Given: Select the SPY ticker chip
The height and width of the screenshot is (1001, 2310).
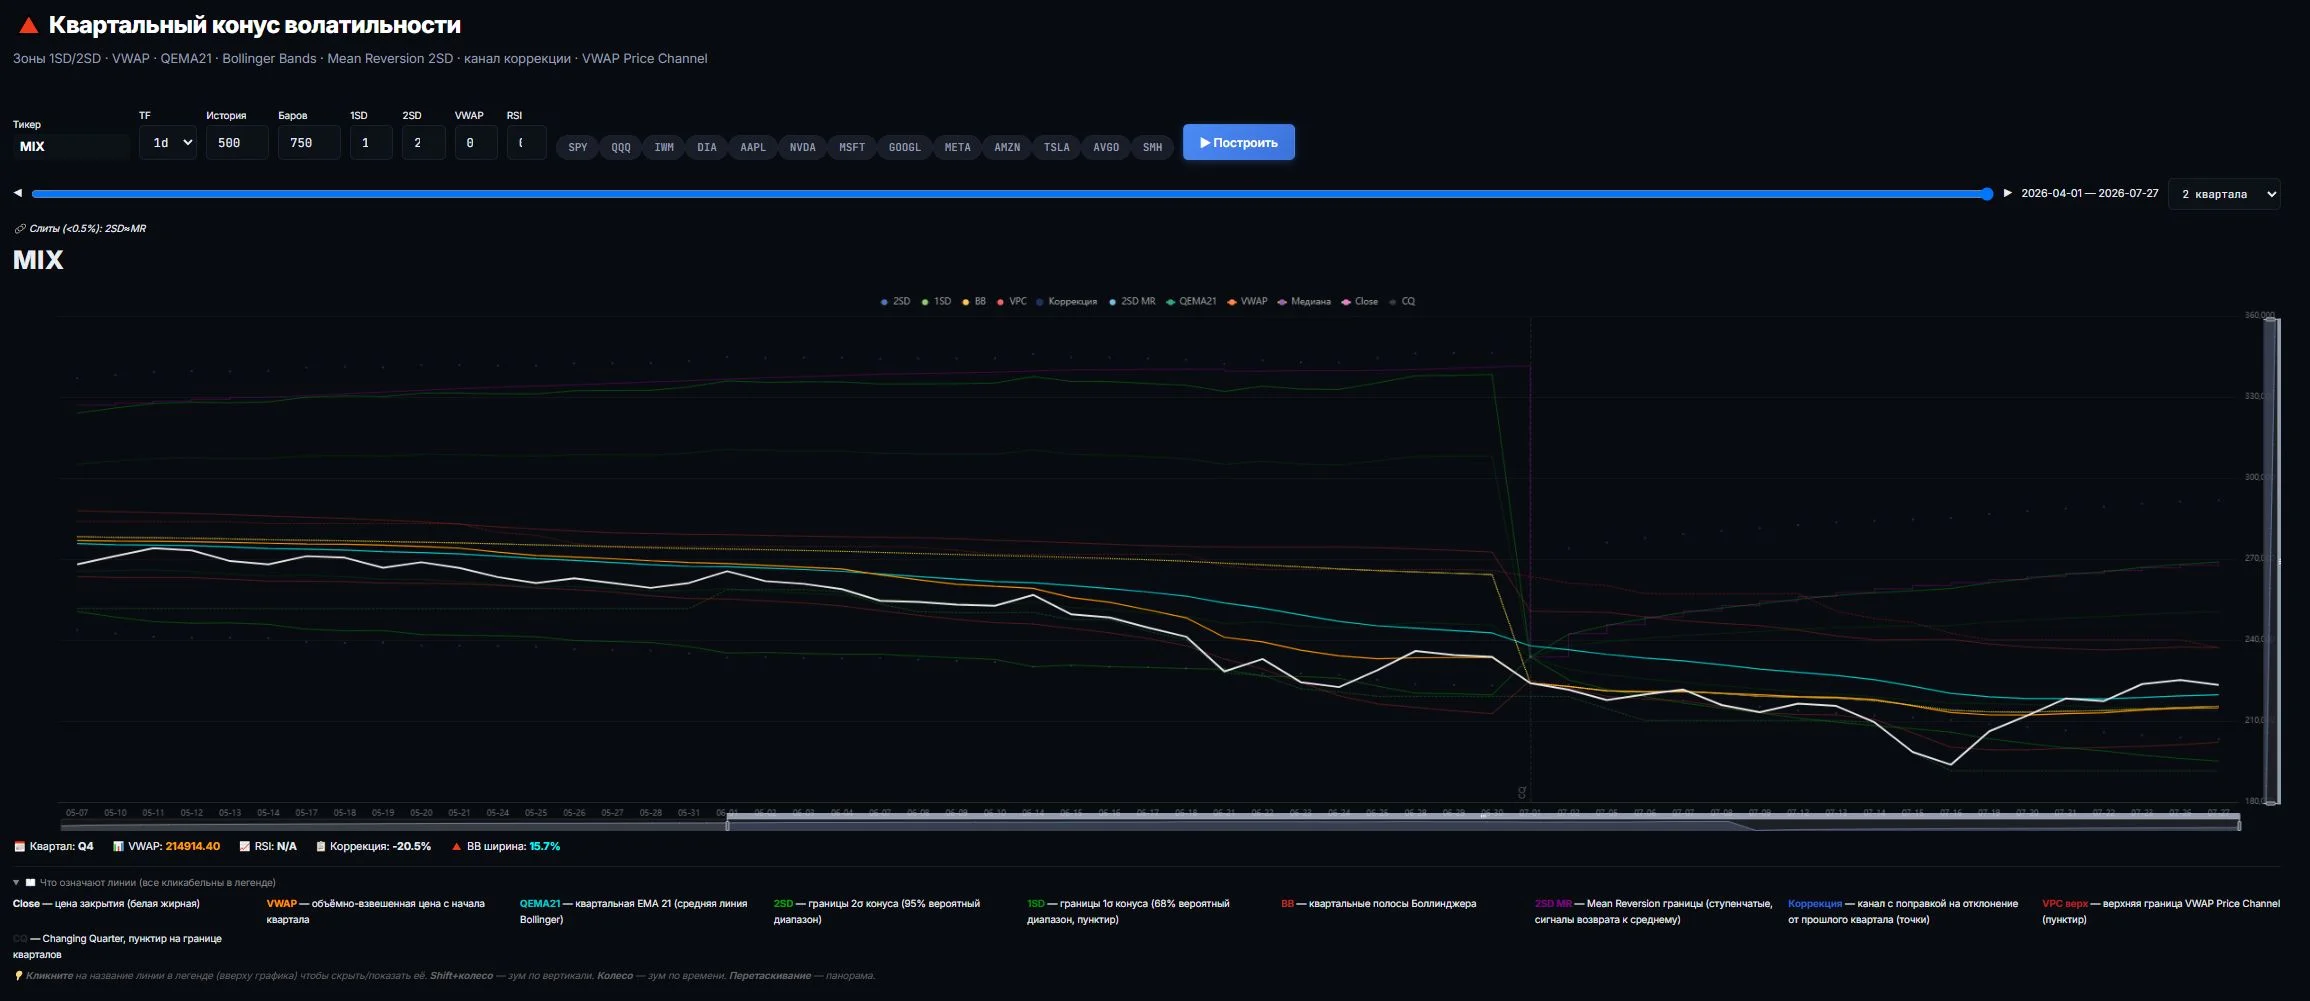Looking at the screenshot, I should click(x=578, y=147).
